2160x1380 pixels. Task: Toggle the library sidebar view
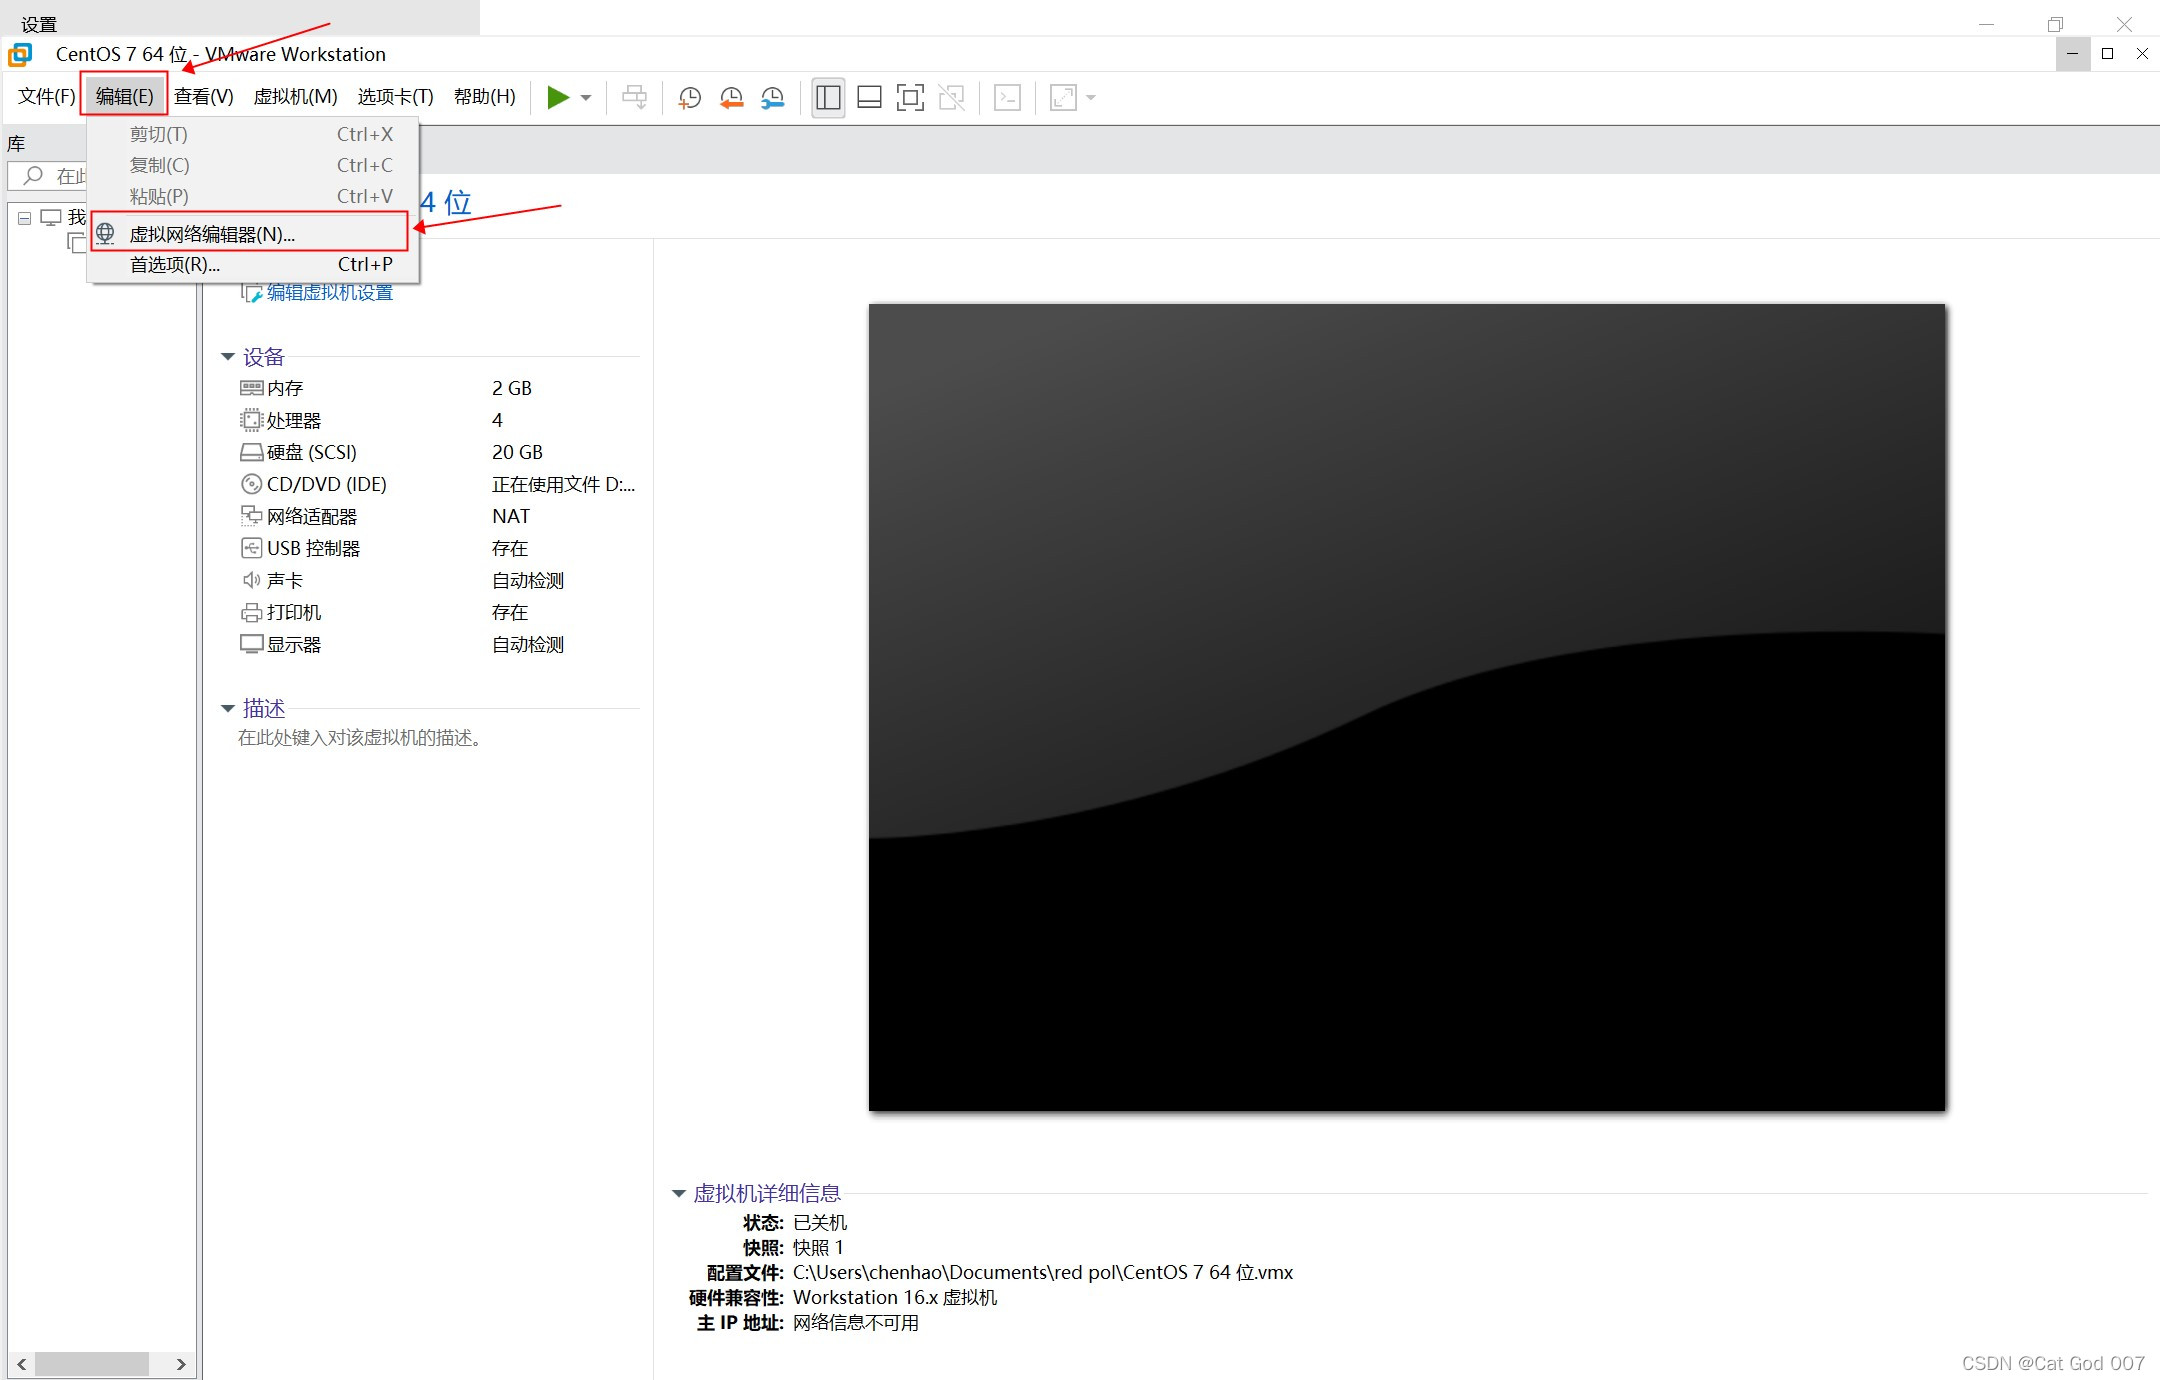(x=828, y=97)
